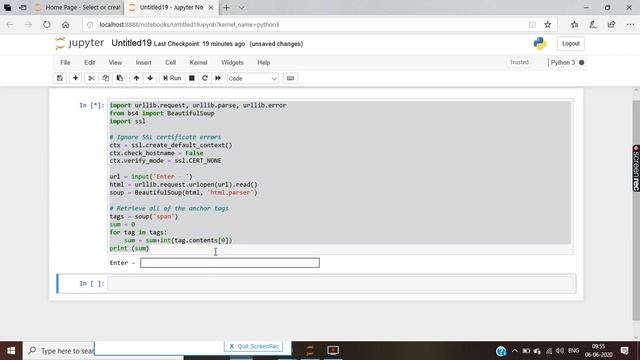
Task: Click the line 'tags = soup('span')'
Action: pyautogui.click(x=144, y=216)
